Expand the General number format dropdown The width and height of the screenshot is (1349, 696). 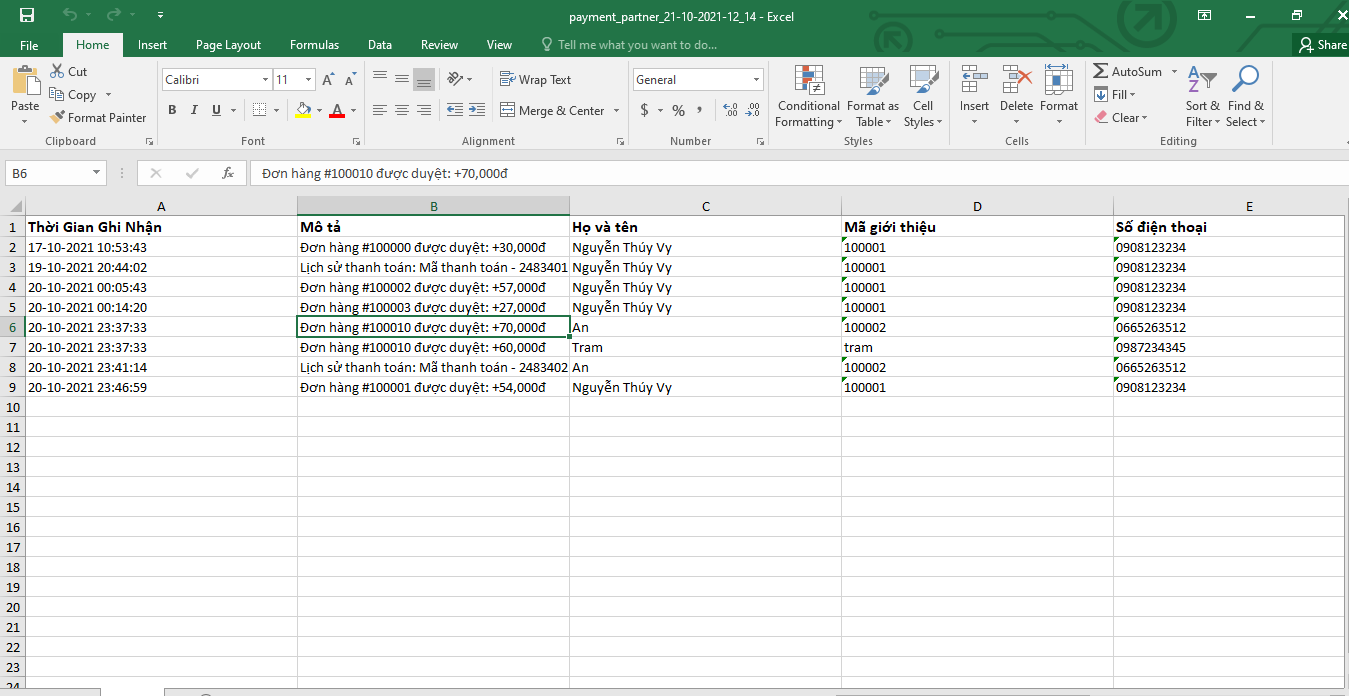tap(756, 80)
